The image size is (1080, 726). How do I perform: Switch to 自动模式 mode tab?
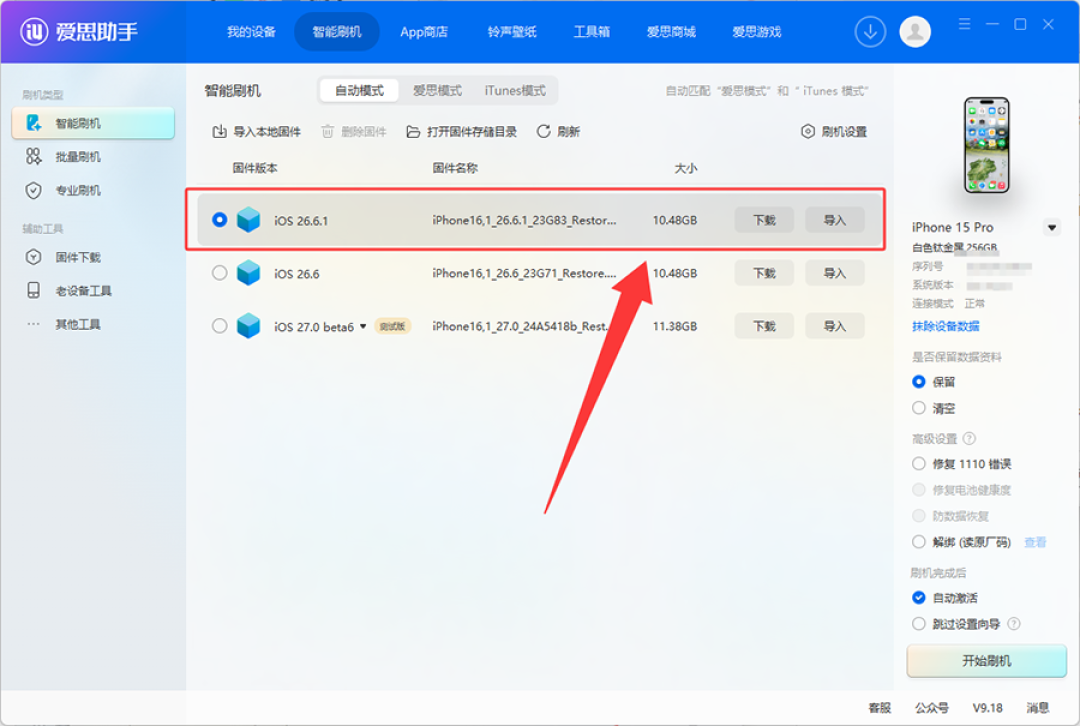(360, 91)
